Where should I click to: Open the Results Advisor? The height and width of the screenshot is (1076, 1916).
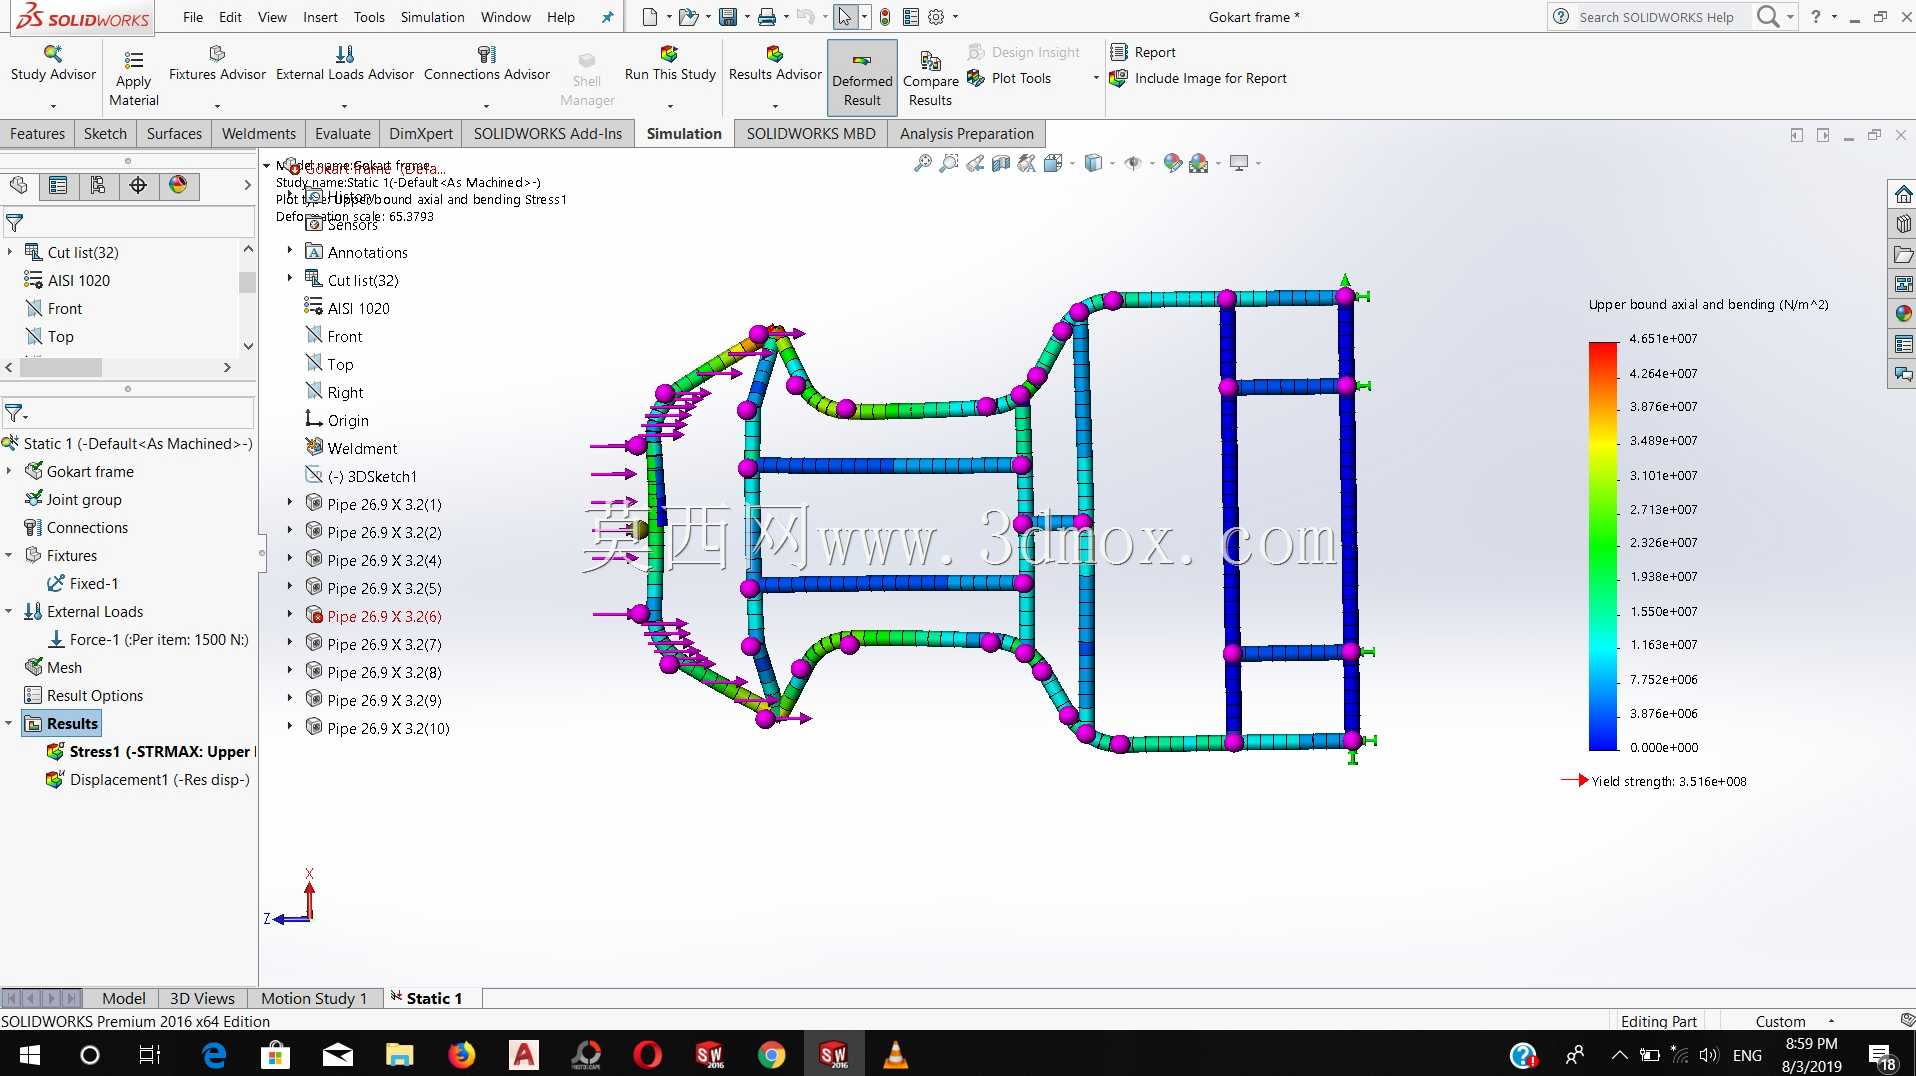[775, 63]
